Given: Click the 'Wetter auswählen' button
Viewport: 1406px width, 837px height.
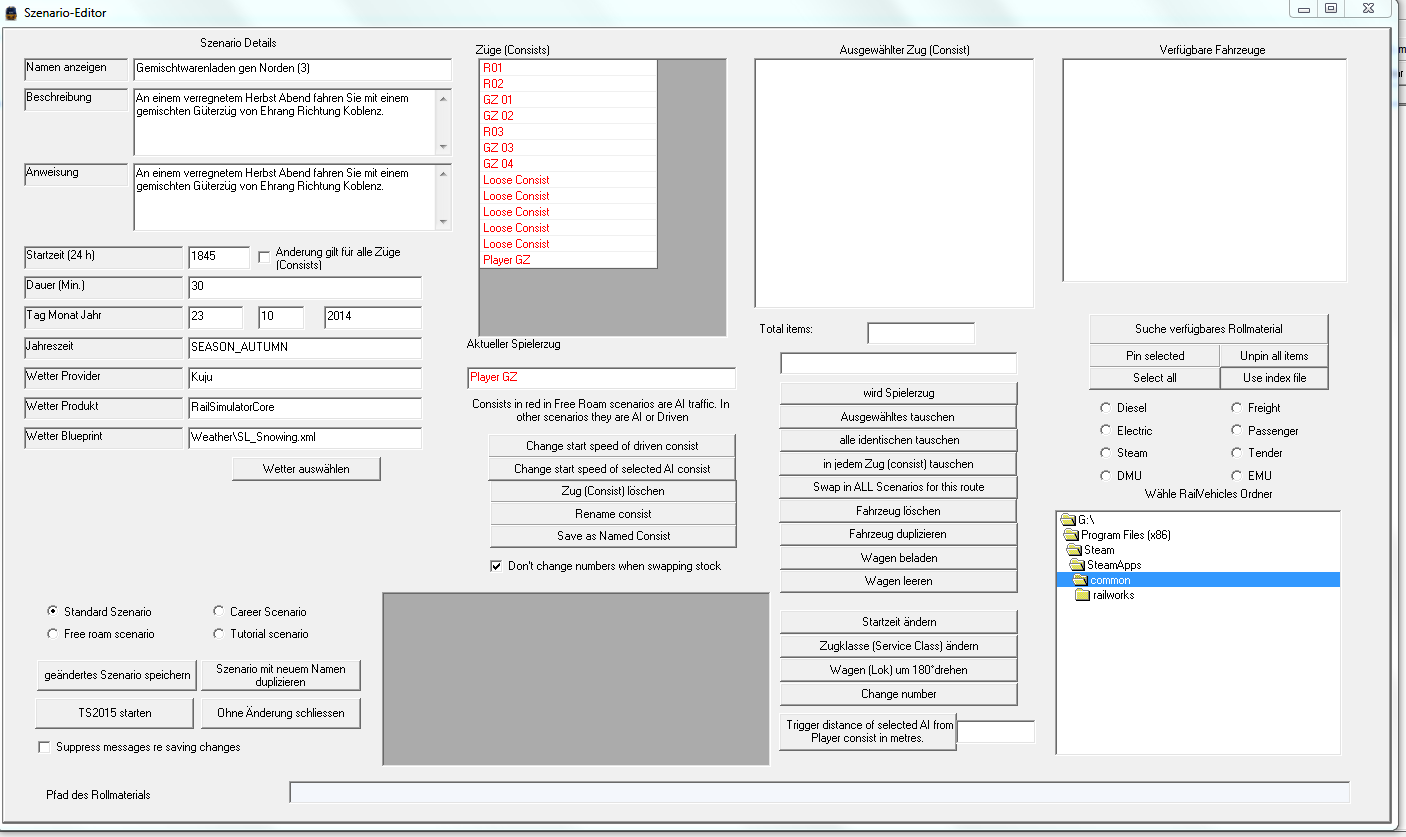Looking at the screenshot, I should coord(306,469).
